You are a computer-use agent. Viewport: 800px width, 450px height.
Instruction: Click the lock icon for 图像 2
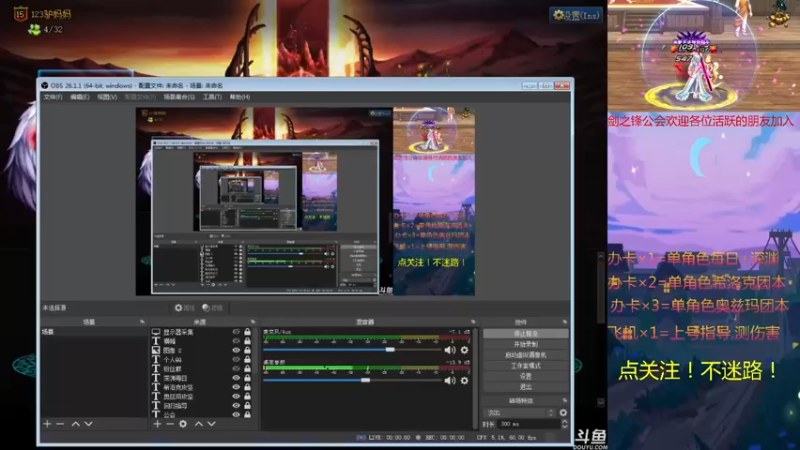point(247,351)
